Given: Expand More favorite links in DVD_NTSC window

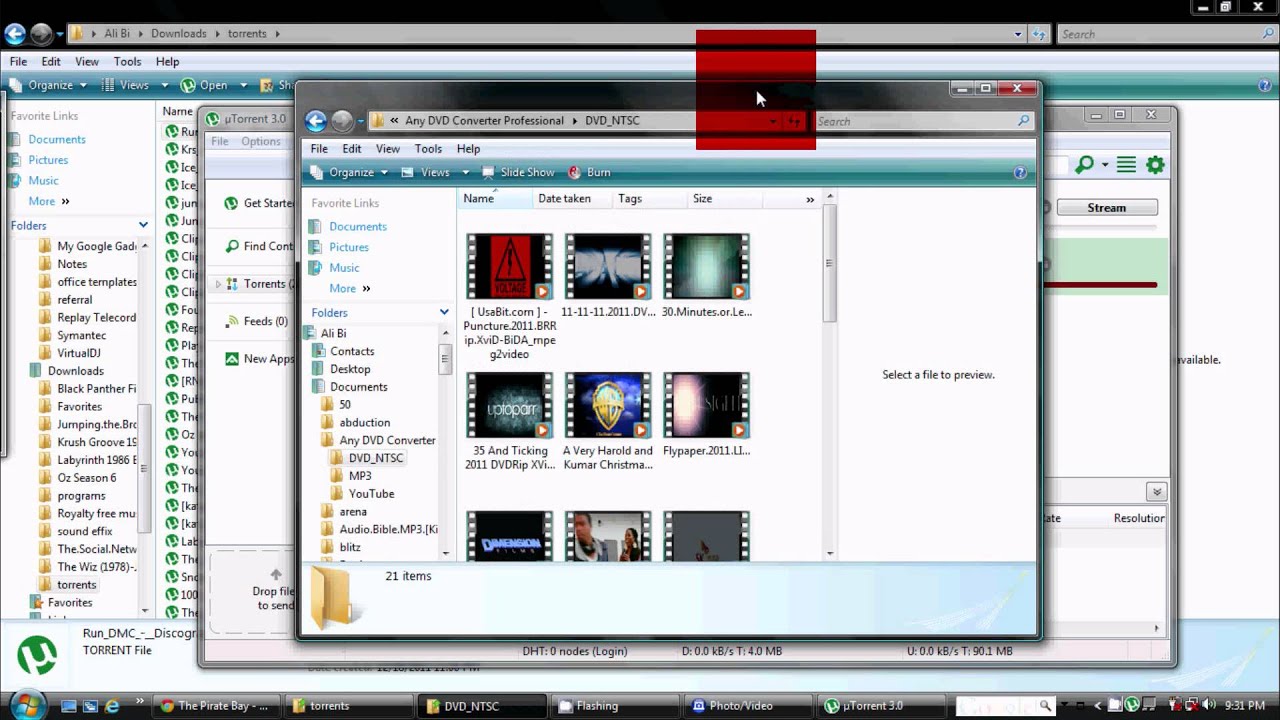Looking at the screenshot, I should [349, 289].
